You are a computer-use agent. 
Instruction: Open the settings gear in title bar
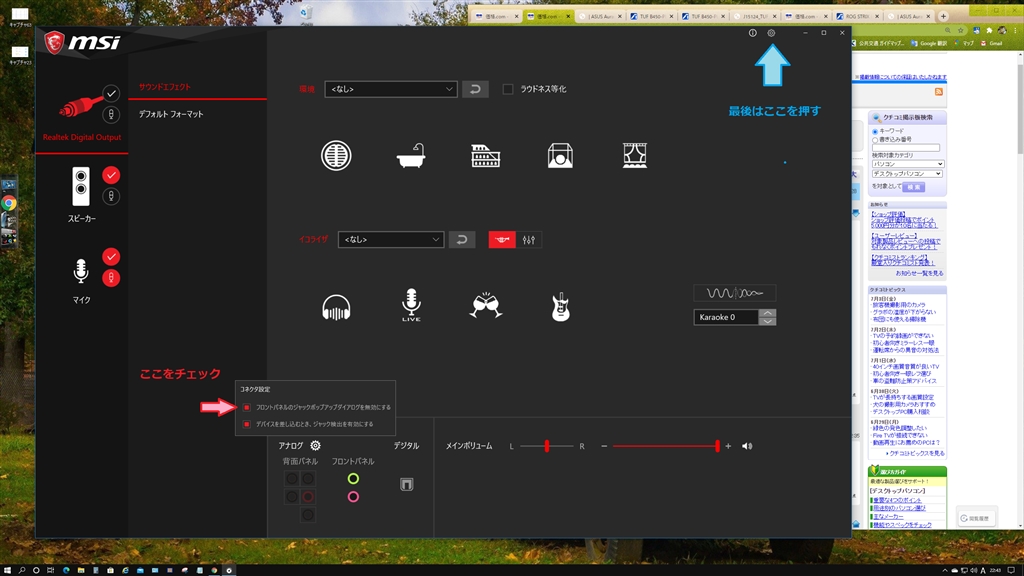pyautogui.click(x=771, y=33)
